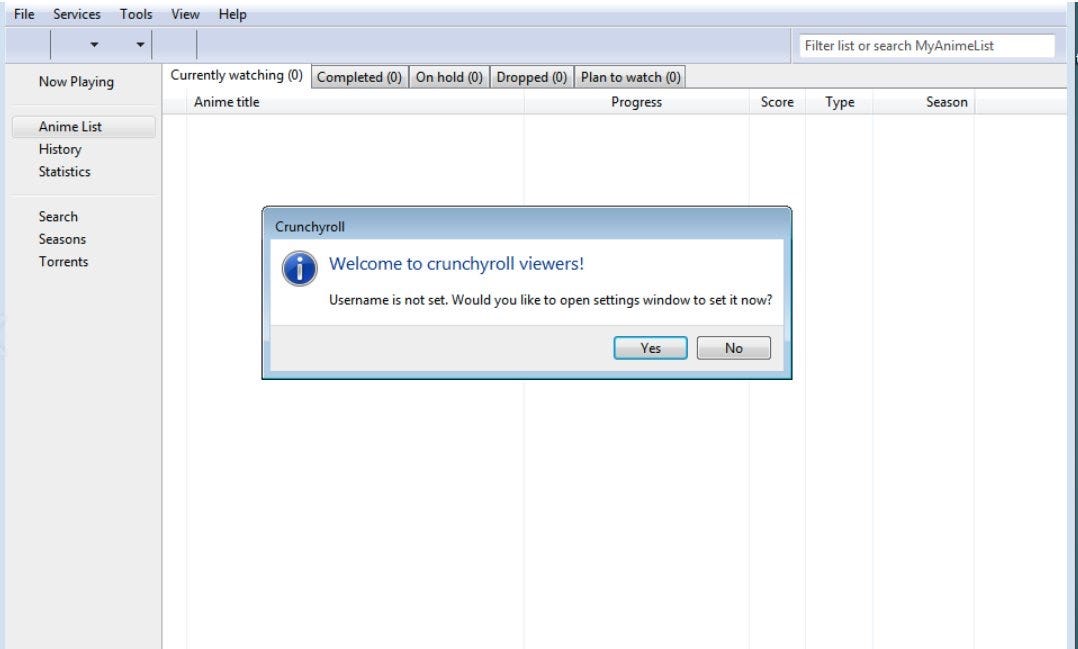
Task: Sort by the Score column header
Action: pyautogui.click(x=777, y=102)
